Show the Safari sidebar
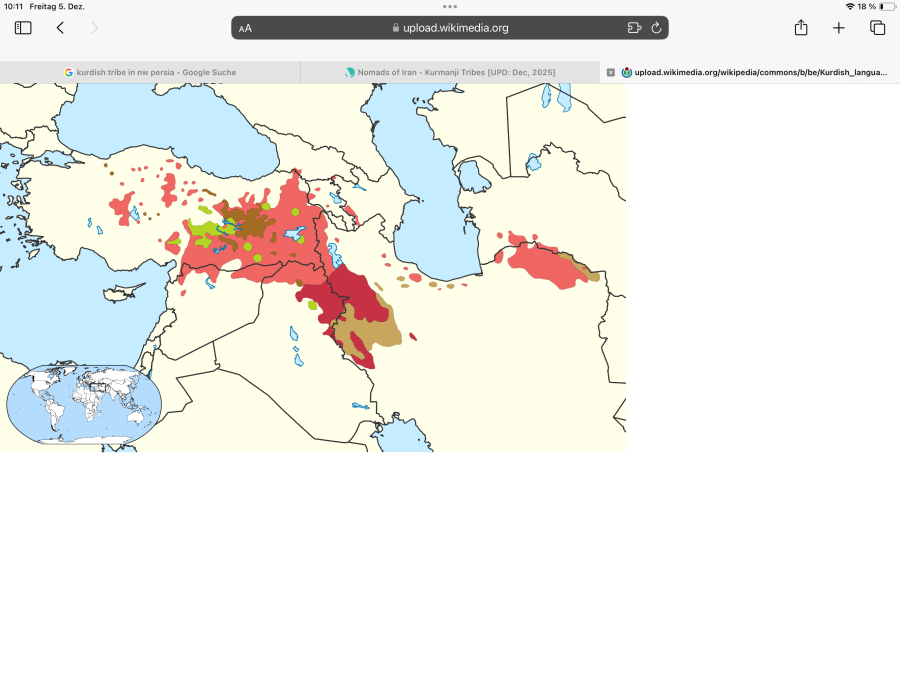 point(23,28)
